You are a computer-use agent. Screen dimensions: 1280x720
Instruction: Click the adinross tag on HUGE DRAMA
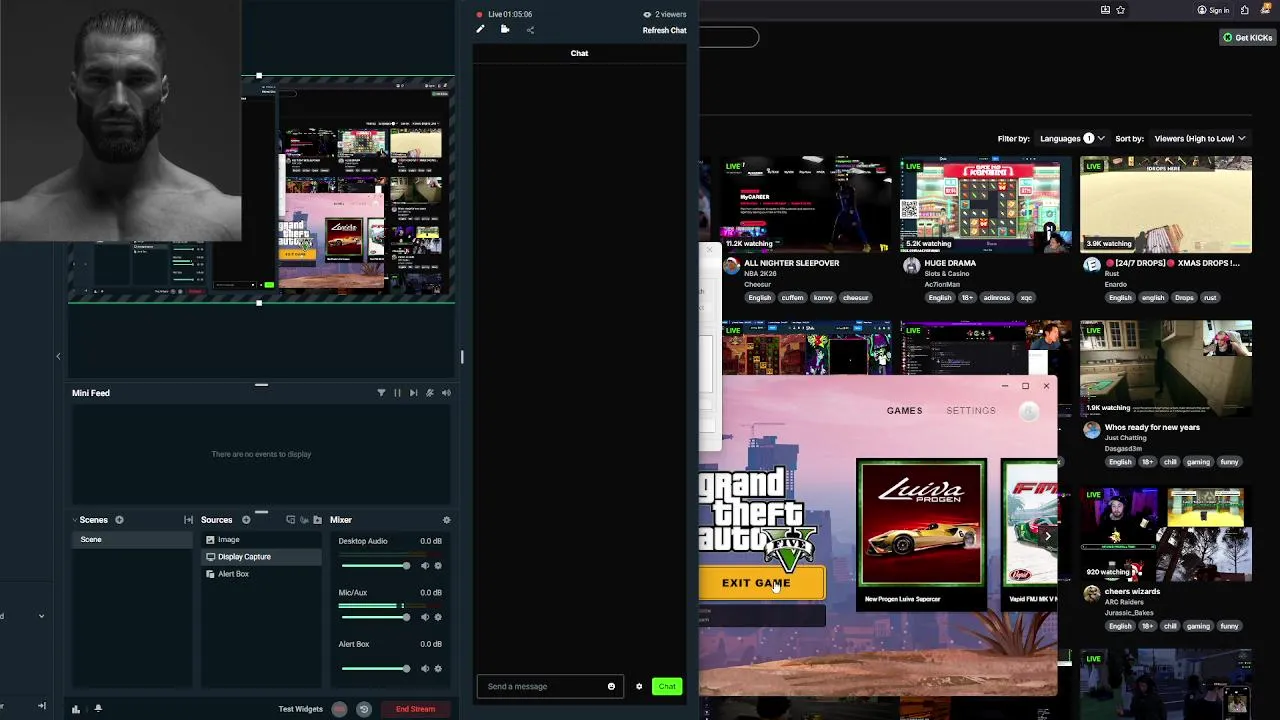tap(996, 297)
